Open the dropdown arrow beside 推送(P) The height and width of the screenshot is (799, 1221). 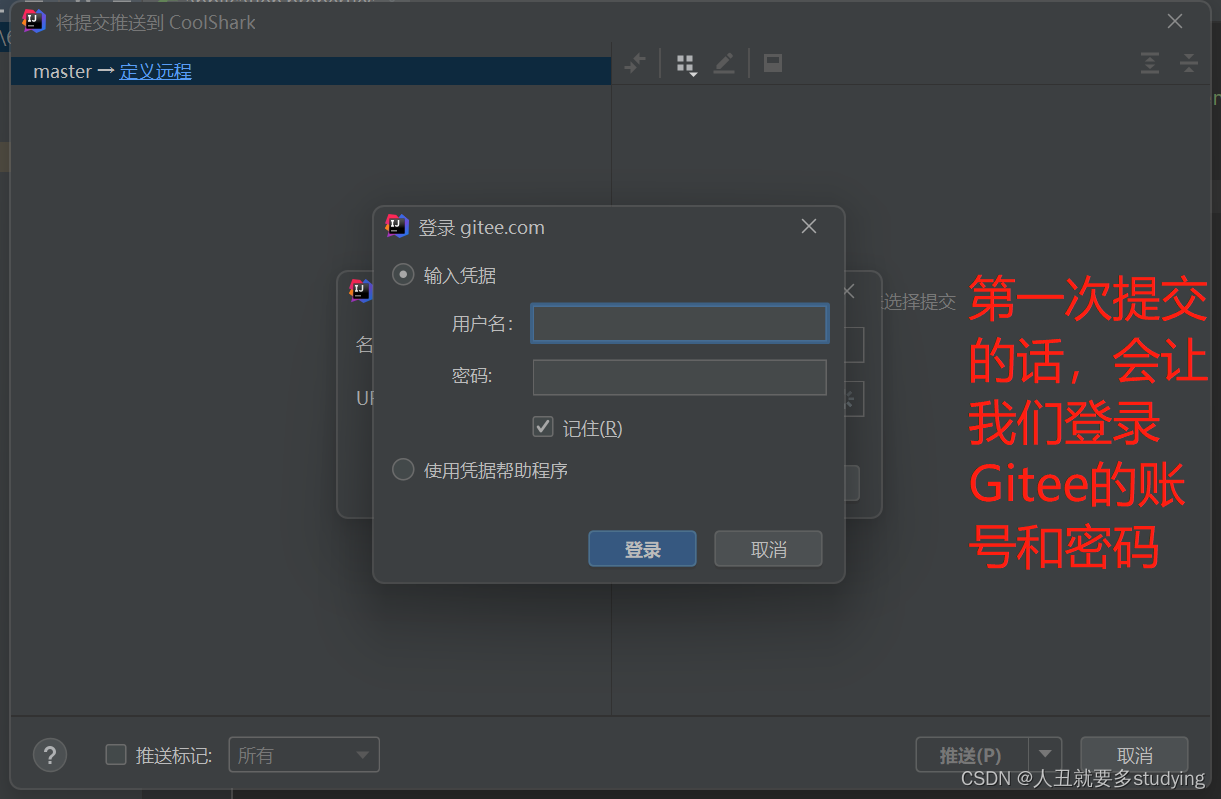point(1046,755)
